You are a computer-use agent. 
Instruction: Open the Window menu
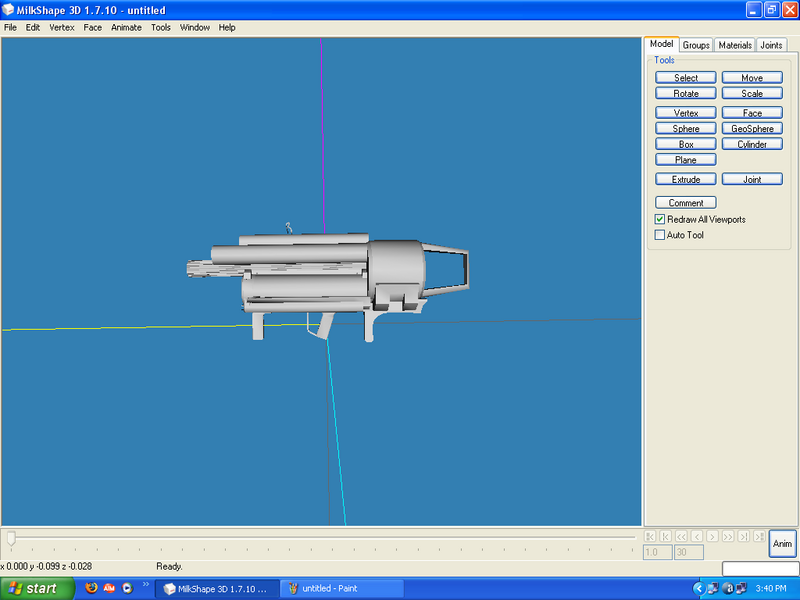[194, 28]
